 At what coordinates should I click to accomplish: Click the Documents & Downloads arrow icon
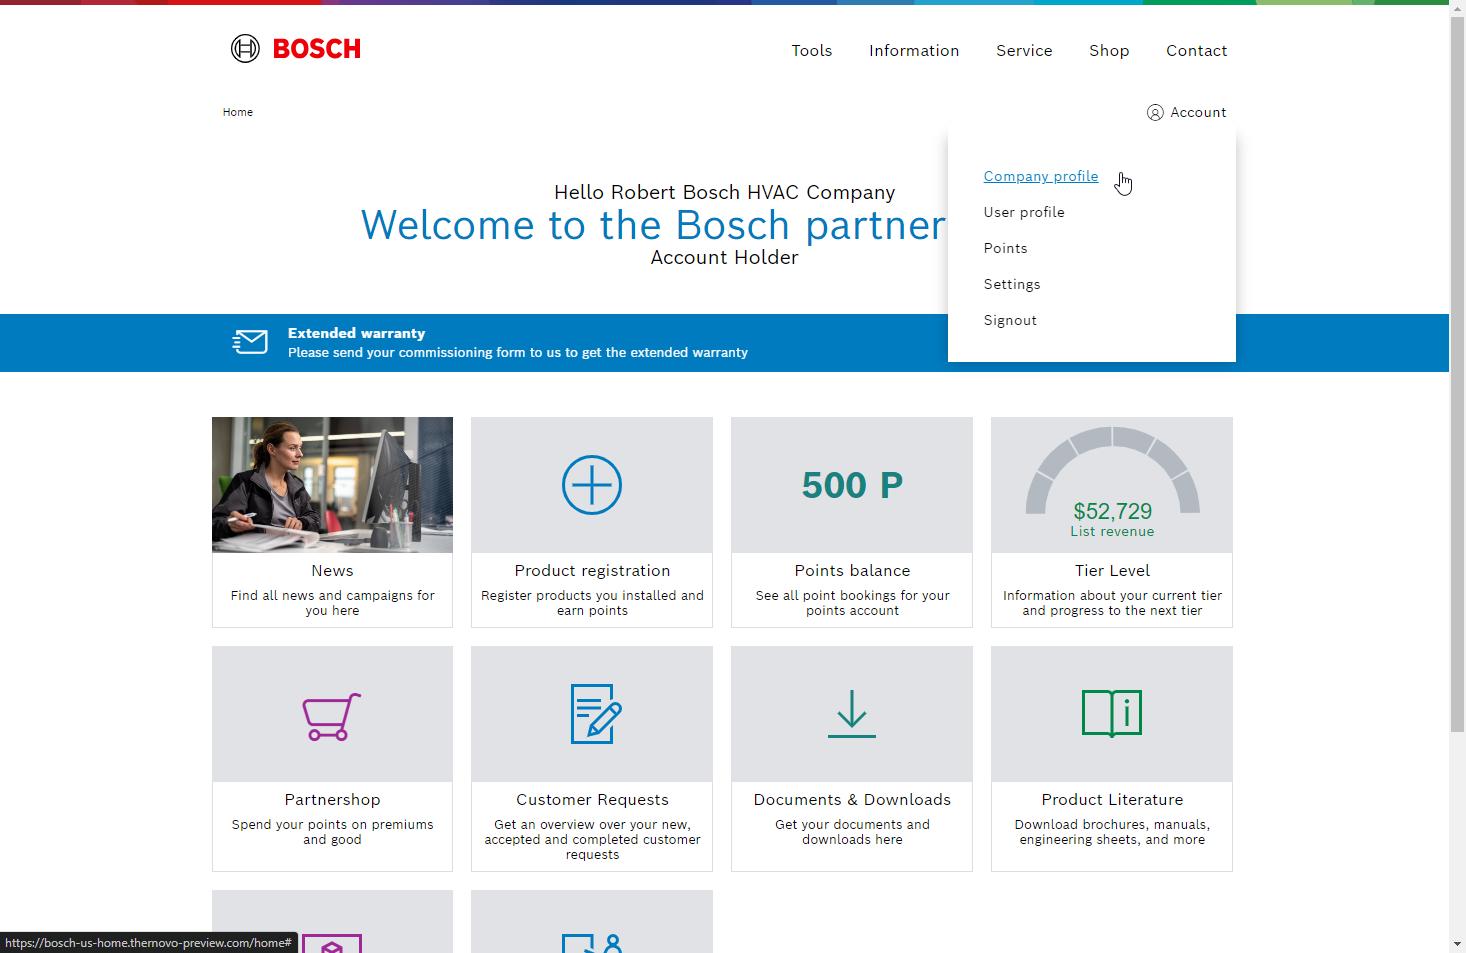[x=852, y=714]
